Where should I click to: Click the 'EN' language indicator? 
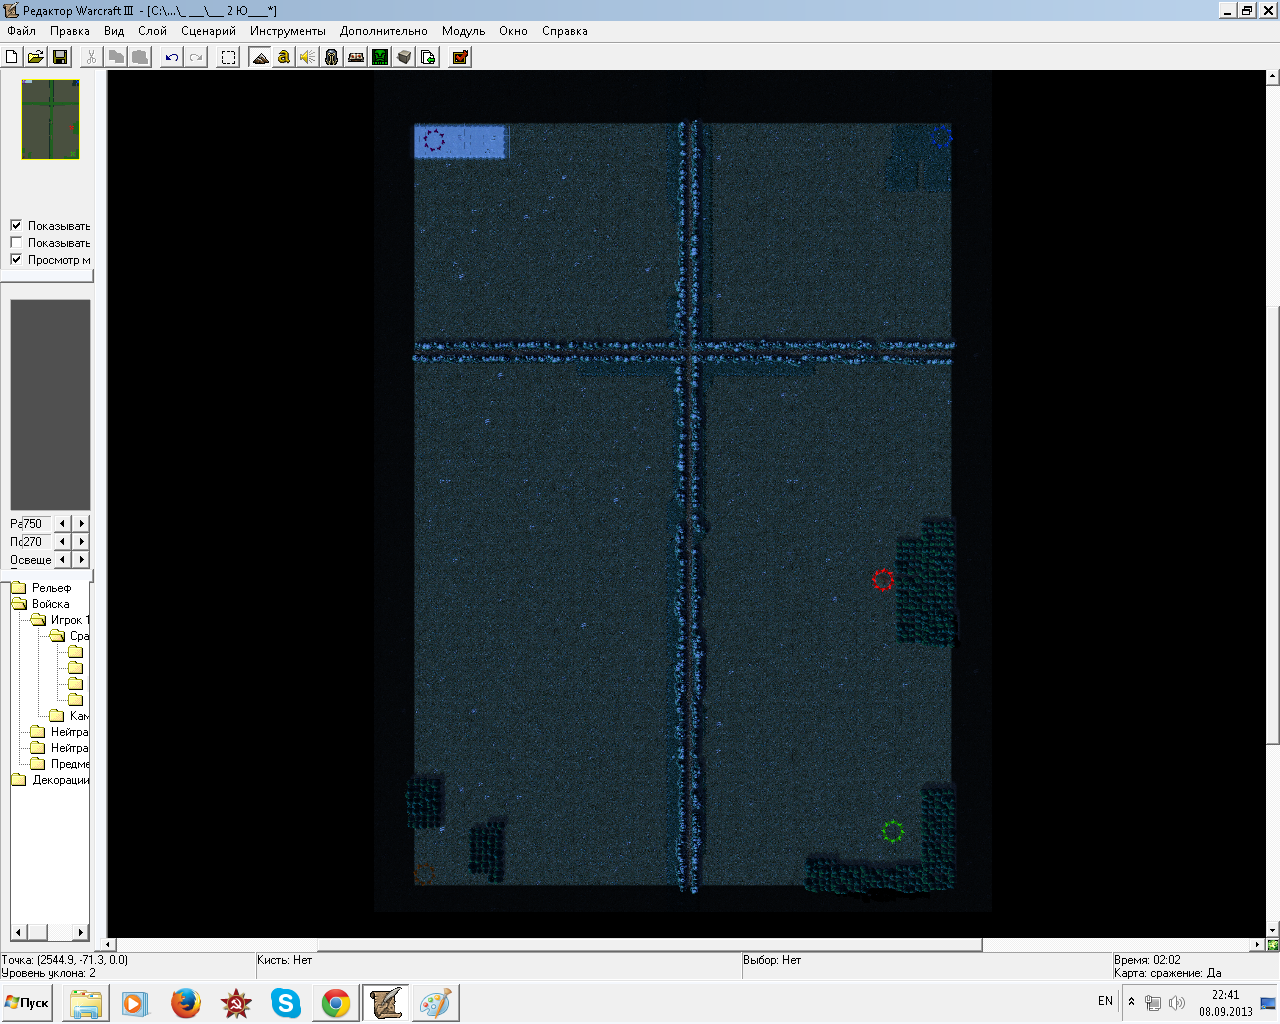pyautogui.click(x=1105, y=1001)
